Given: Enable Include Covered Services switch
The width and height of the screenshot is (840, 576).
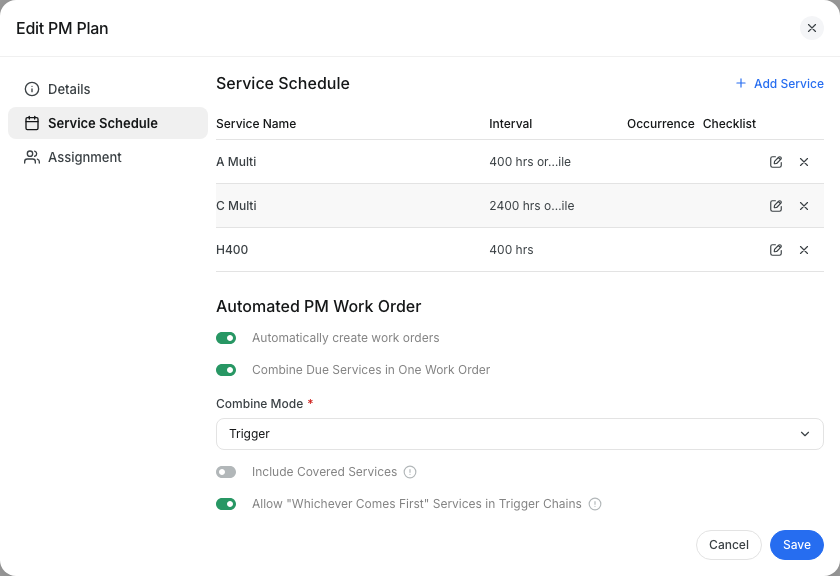Looking at the screenshot, I should [x=226, y=472].
